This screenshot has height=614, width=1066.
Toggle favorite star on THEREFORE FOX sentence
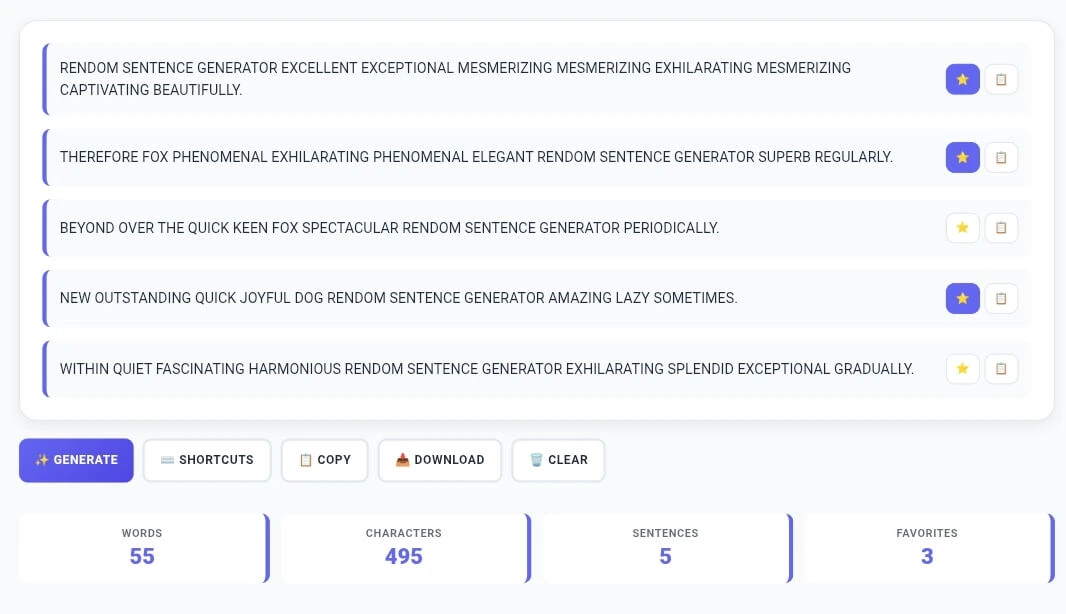click(x=962, y=157)
